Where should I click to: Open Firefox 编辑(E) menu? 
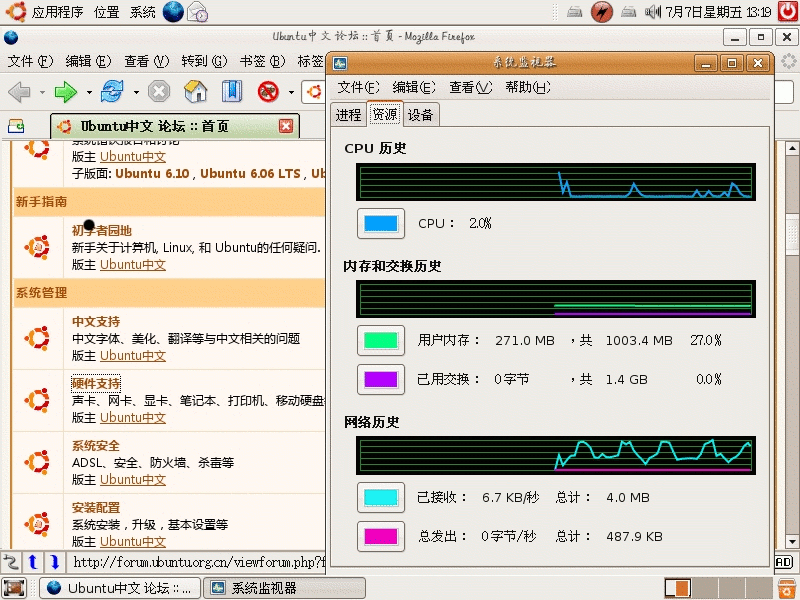[x=88, y=62]
